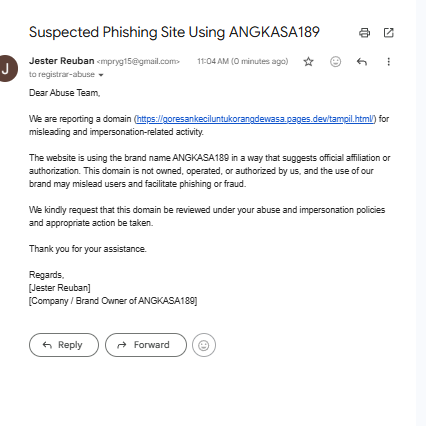Image resolution: width=426 pixels, height=426 pixels.
Task: Click the sender name Jester Reuban
Action: click(x=62, y=61)
